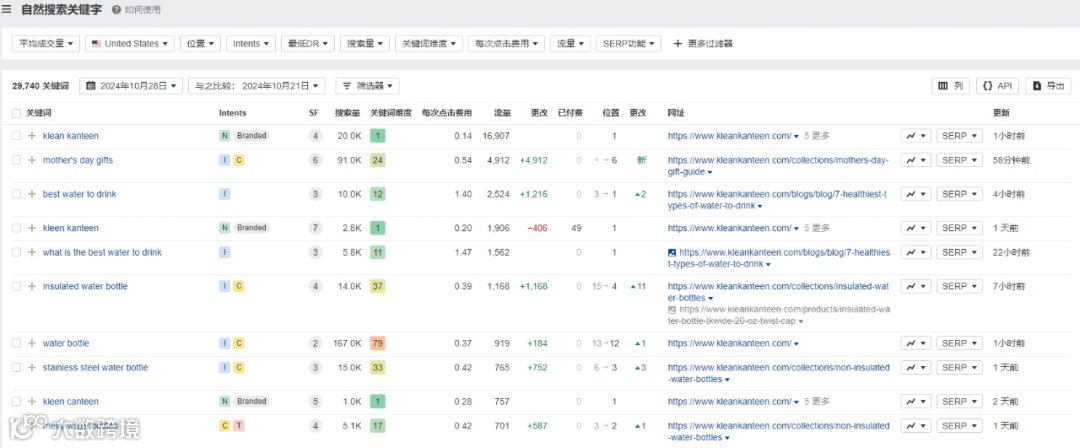Click the plus icon for insulated water bottle row
This screenshot has height=448, width=1080.
coord(32,286)
